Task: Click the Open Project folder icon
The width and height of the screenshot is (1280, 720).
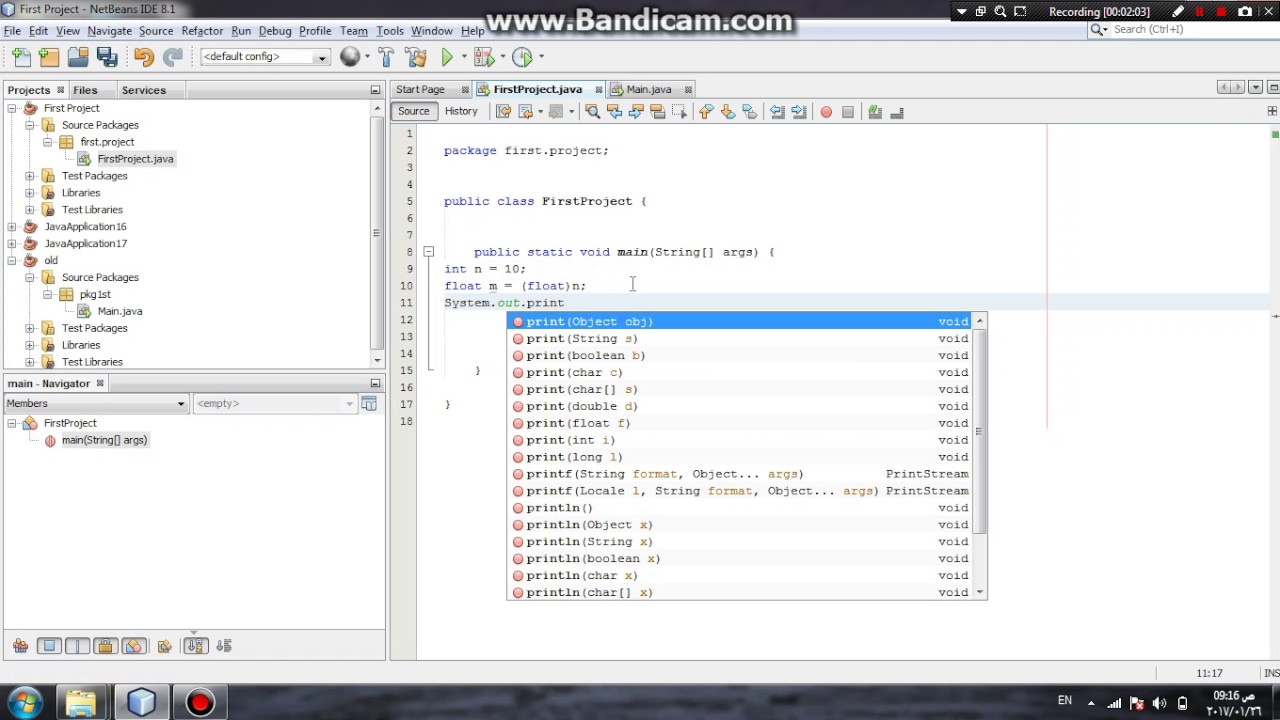Action: pos(78,57)
